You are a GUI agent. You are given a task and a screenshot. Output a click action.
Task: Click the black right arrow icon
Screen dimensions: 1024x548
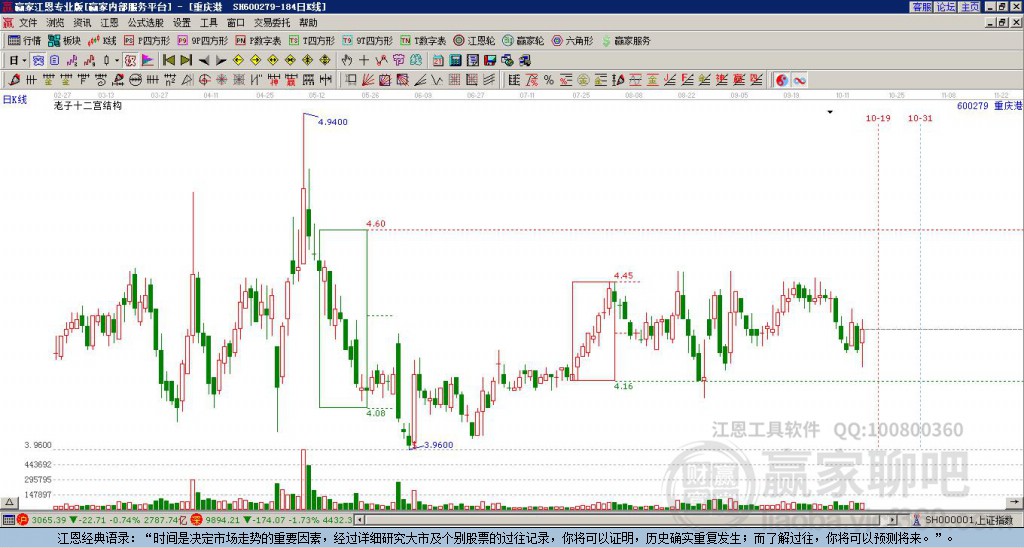tap(221, 60)
